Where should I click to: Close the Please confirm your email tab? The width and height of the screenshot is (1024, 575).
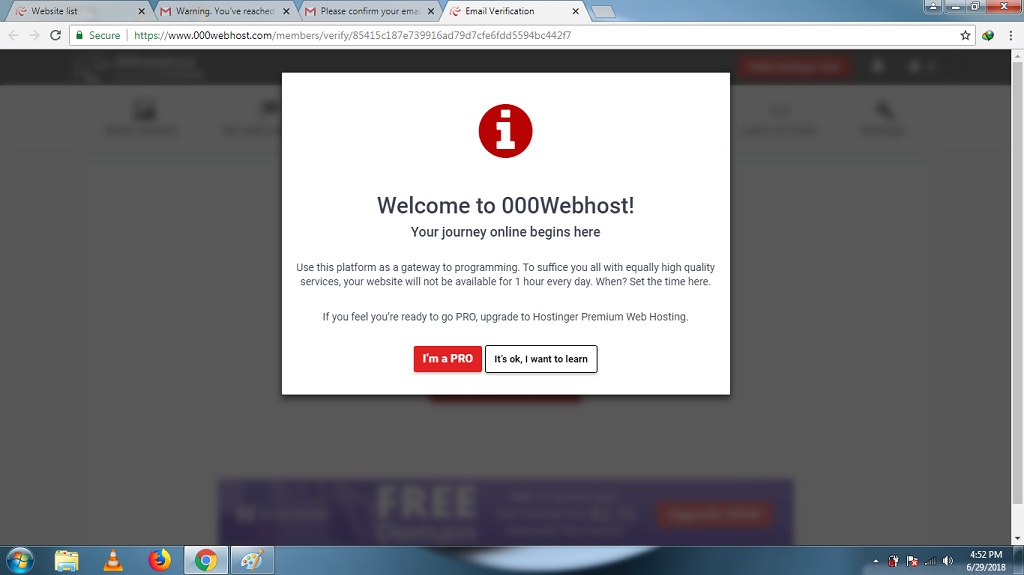[x=431, y=11]
